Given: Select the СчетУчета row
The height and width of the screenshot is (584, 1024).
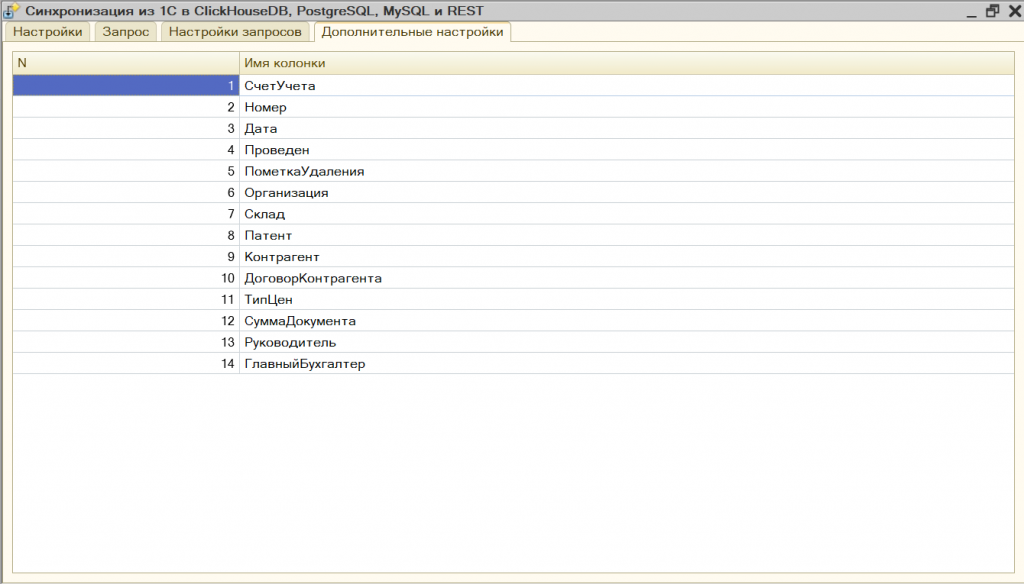Looking at the screenshot, I should 513,86.
